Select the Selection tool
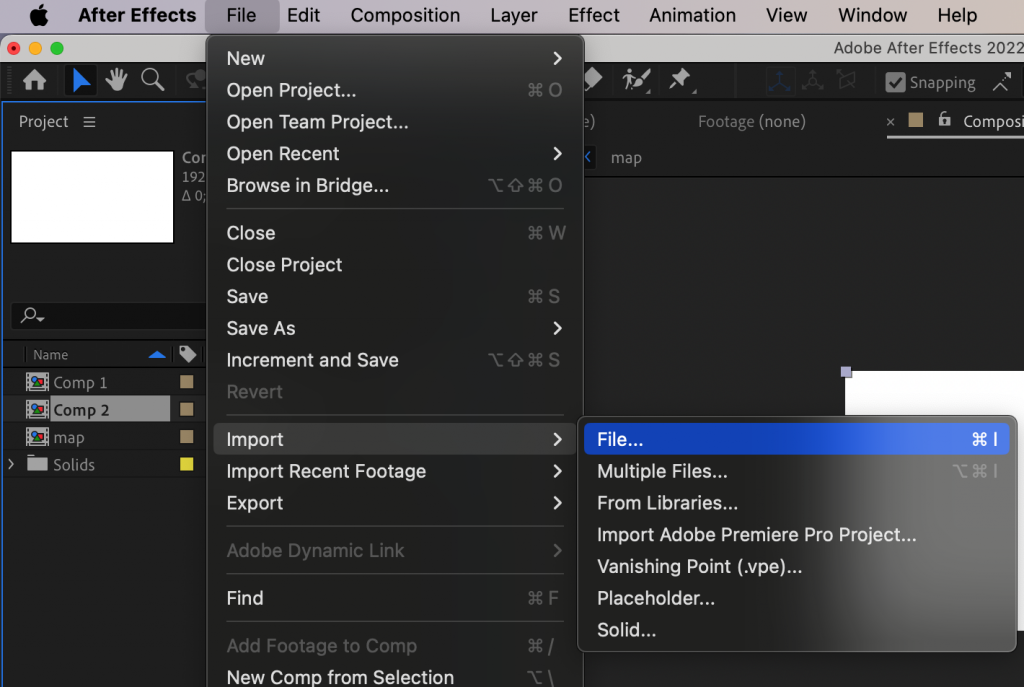This screenshot has width=1024, height=687. coord(80,80)
